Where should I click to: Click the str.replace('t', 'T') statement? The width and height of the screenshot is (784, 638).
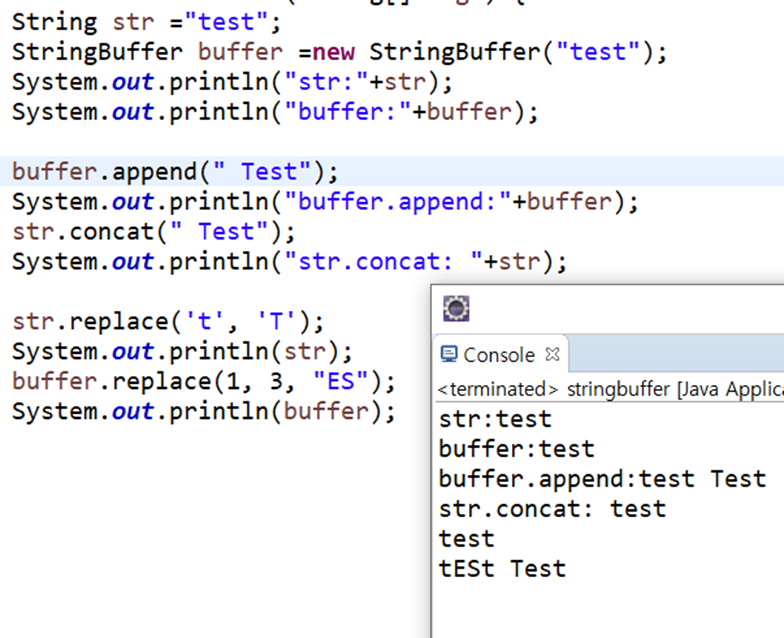click(168, 322)
